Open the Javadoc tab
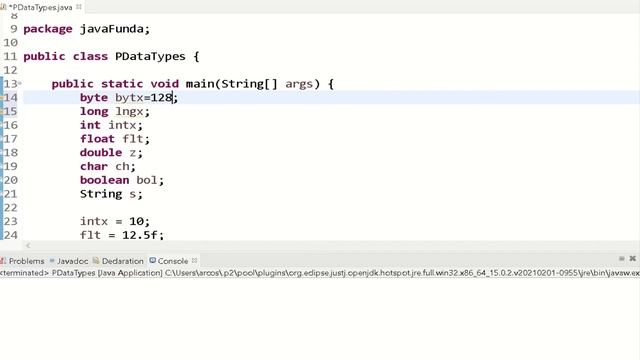Viewport: 640px width, 360px height. coord(69,261)
